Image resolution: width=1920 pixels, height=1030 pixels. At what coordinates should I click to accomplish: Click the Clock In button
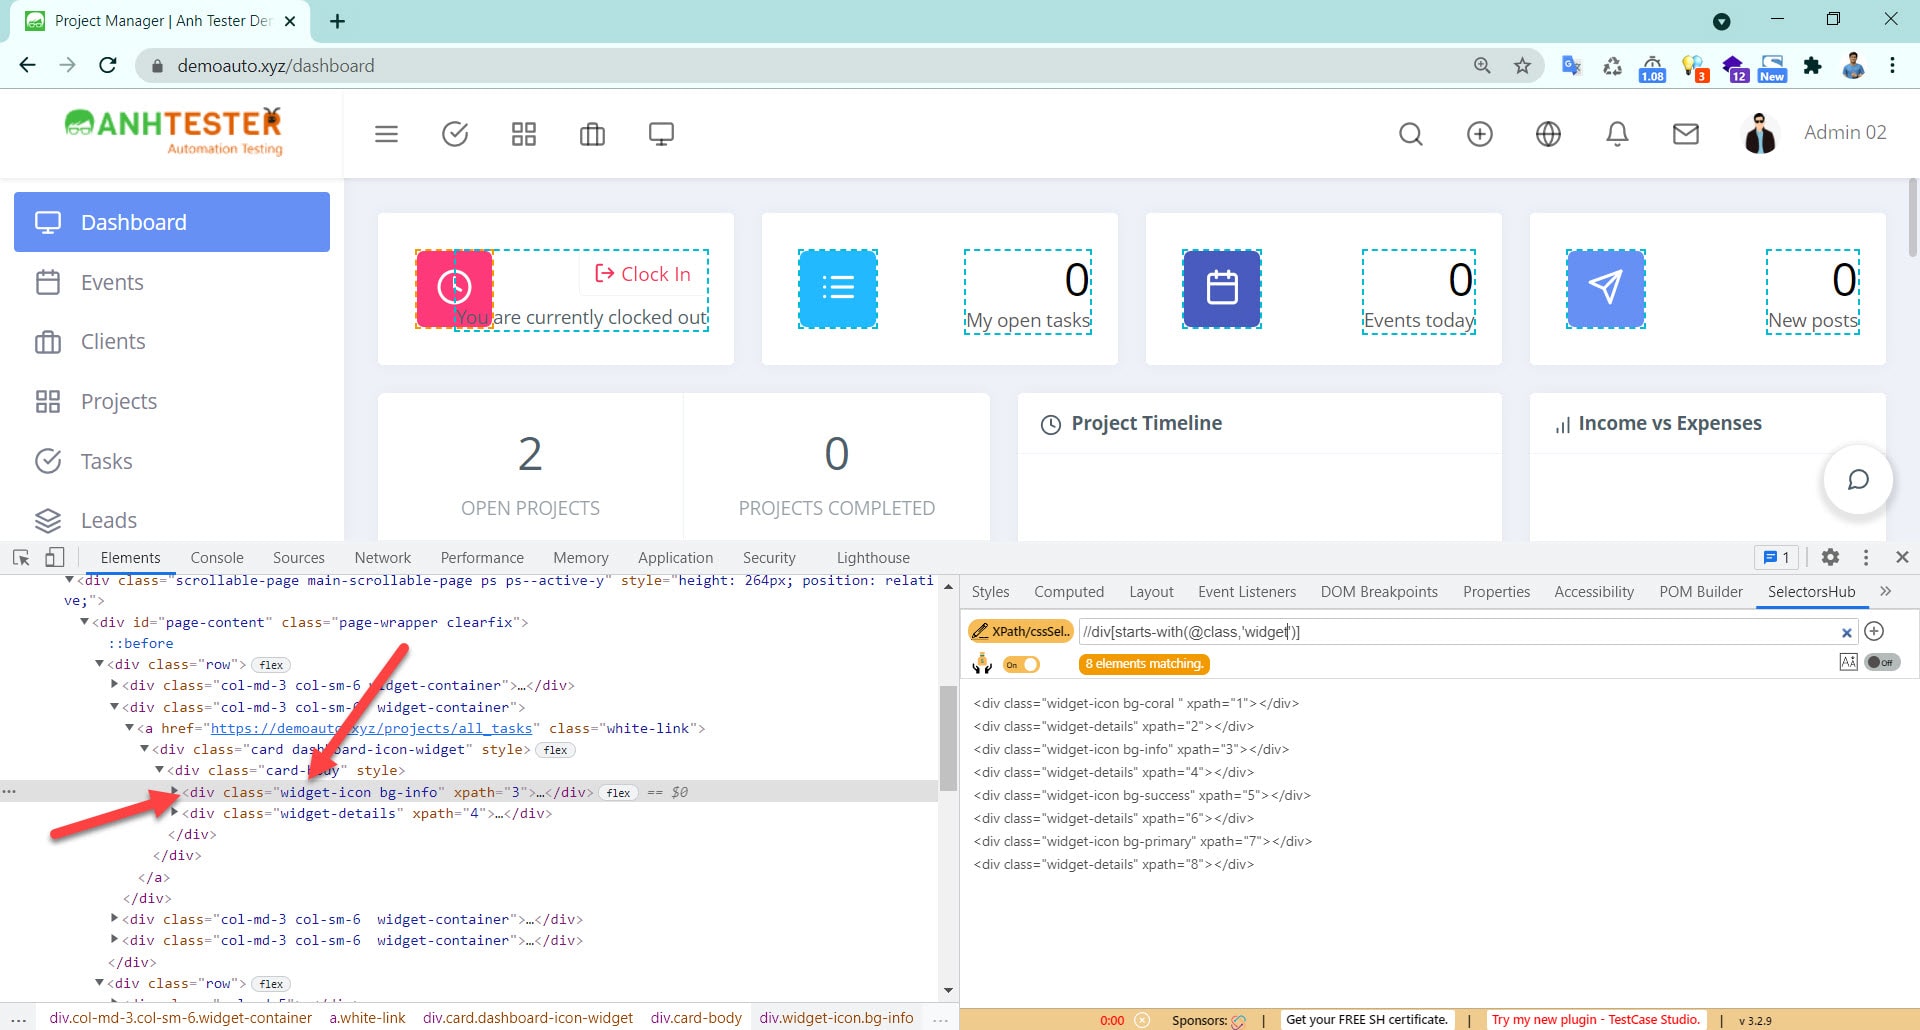643,274
